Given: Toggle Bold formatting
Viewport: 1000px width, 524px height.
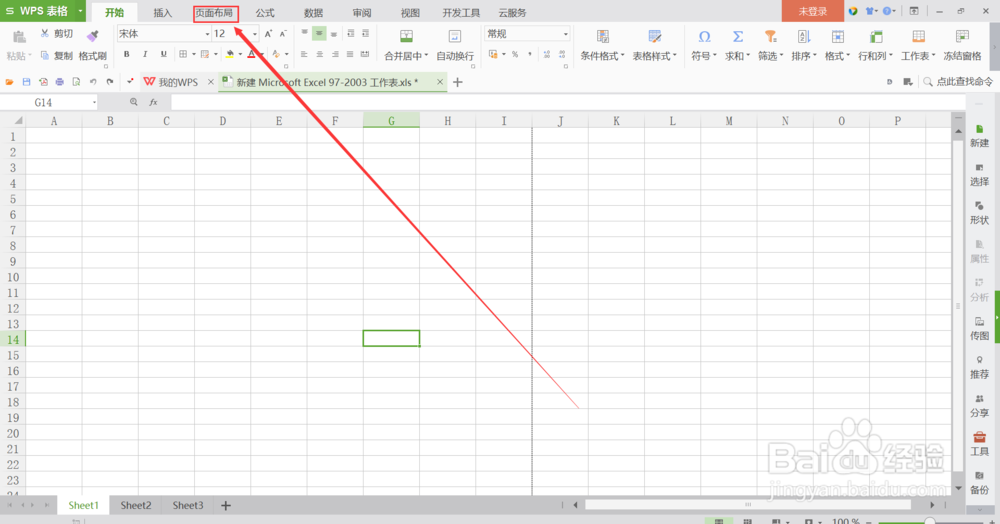Looking at the screenshot, I should coord(126,54).
